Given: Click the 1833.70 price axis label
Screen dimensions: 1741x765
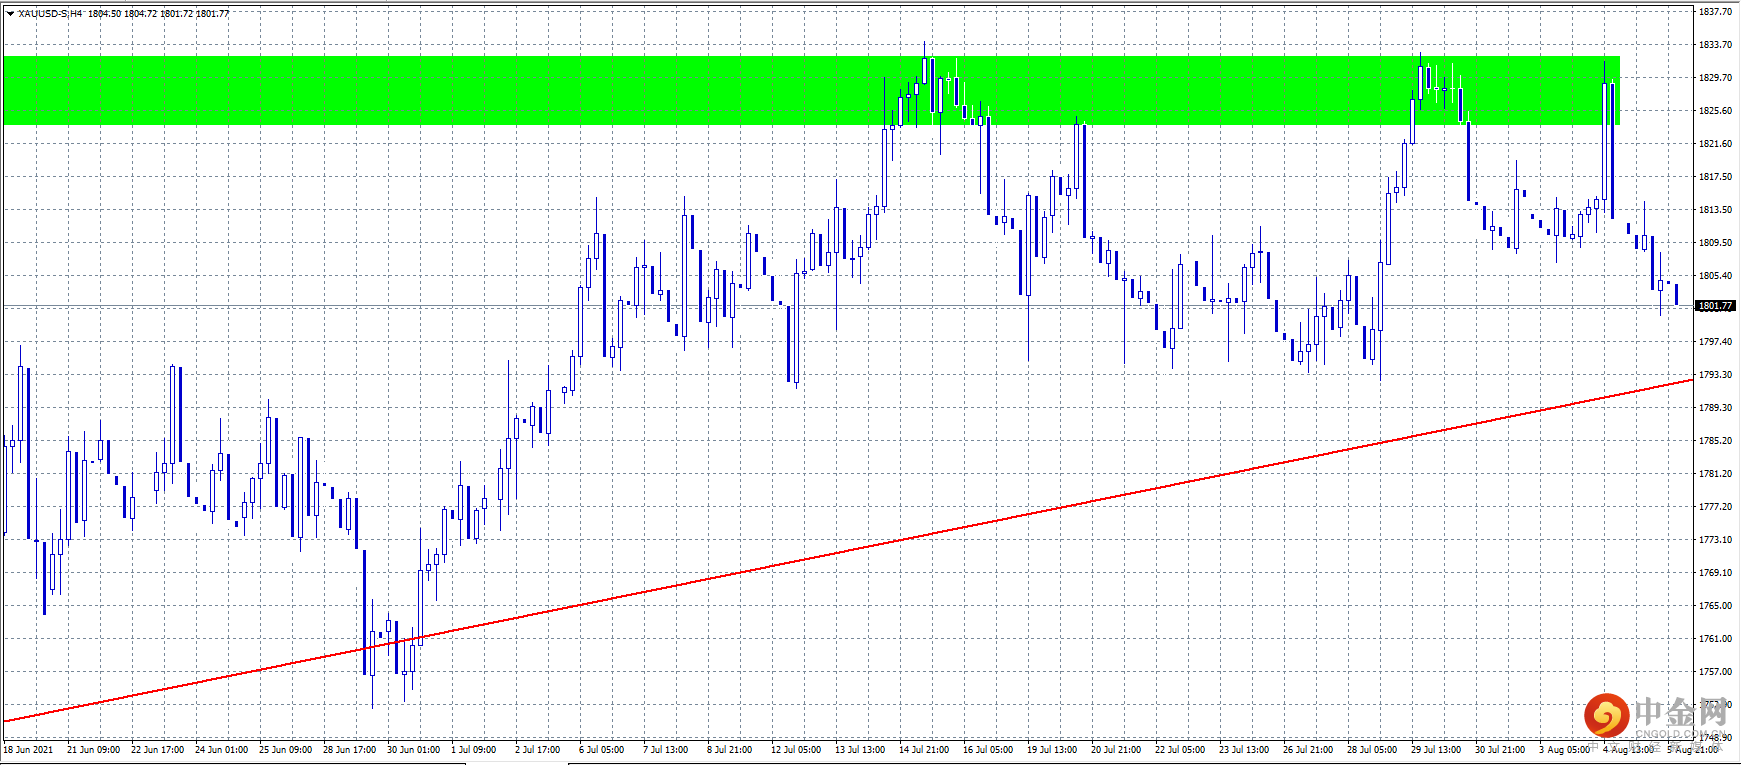Looking at the screenshot, I should (1715, 45).
